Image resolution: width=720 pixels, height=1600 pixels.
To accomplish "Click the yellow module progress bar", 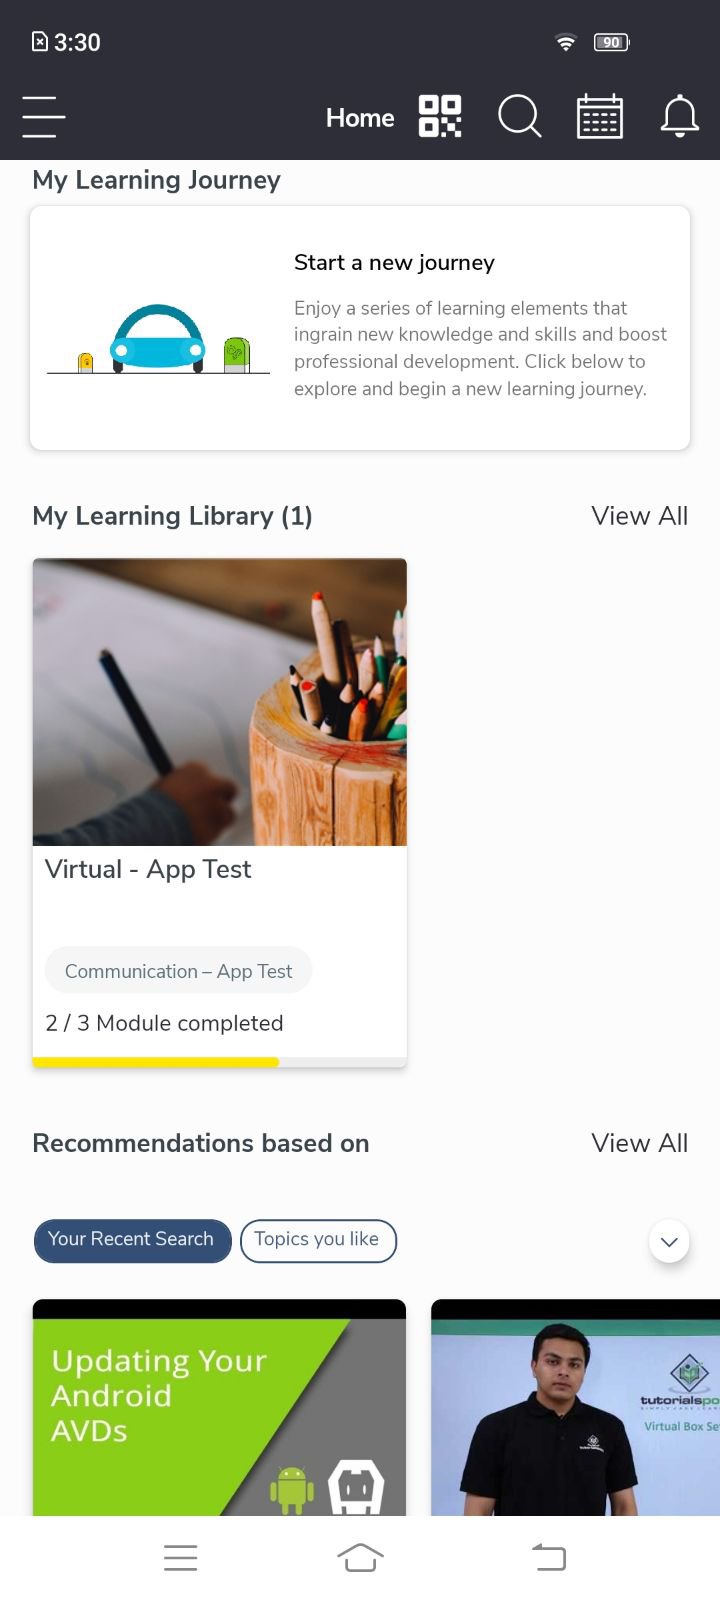I will coord(156,1062).
